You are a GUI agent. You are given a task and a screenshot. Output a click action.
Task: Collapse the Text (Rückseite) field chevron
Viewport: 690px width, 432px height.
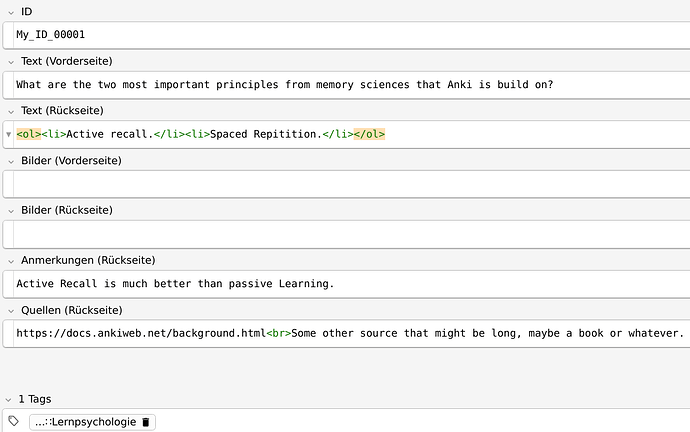(x=11, y=112)
